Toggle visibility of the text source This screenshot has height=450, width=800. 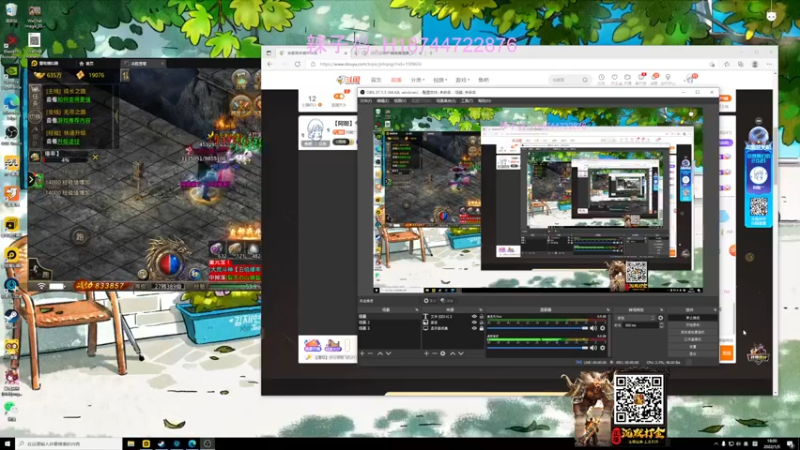click(474, 316)
